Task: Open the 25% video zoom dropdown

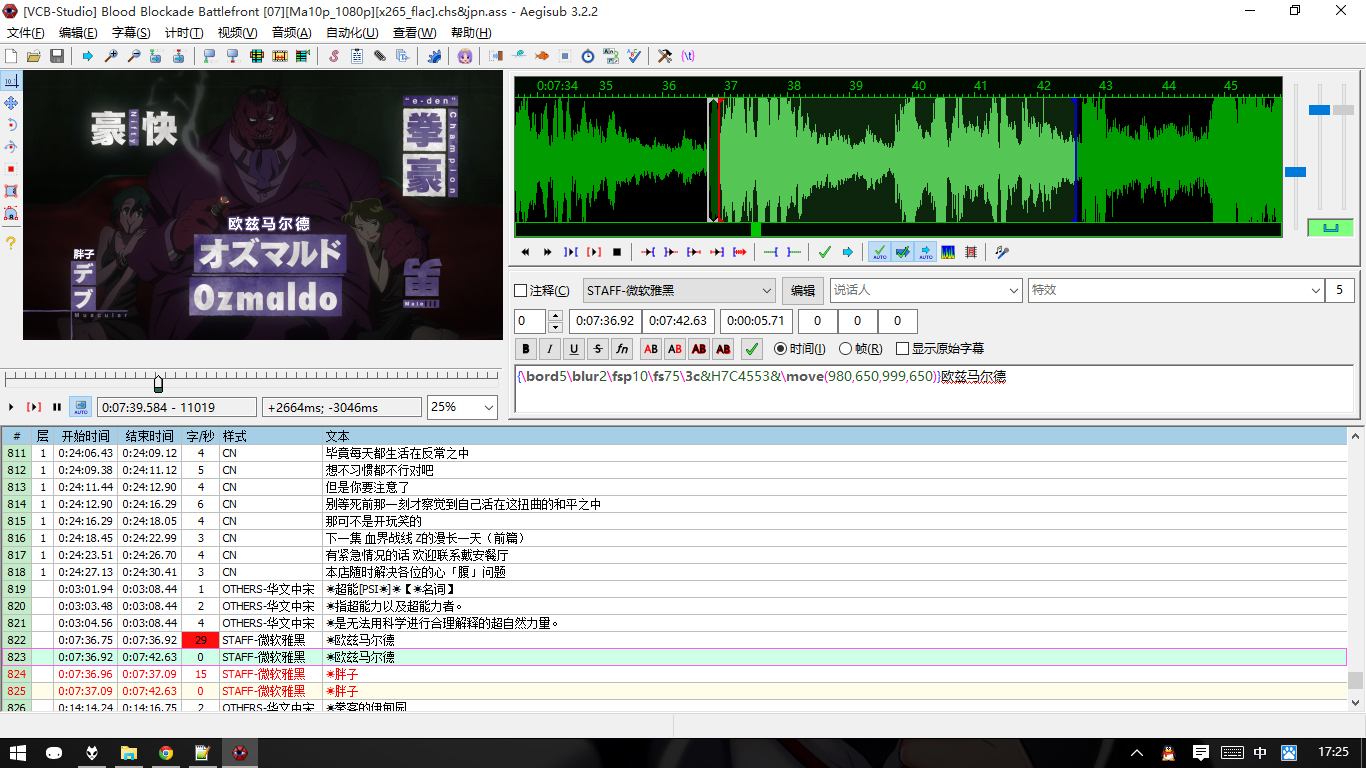Action: [462, 407]
